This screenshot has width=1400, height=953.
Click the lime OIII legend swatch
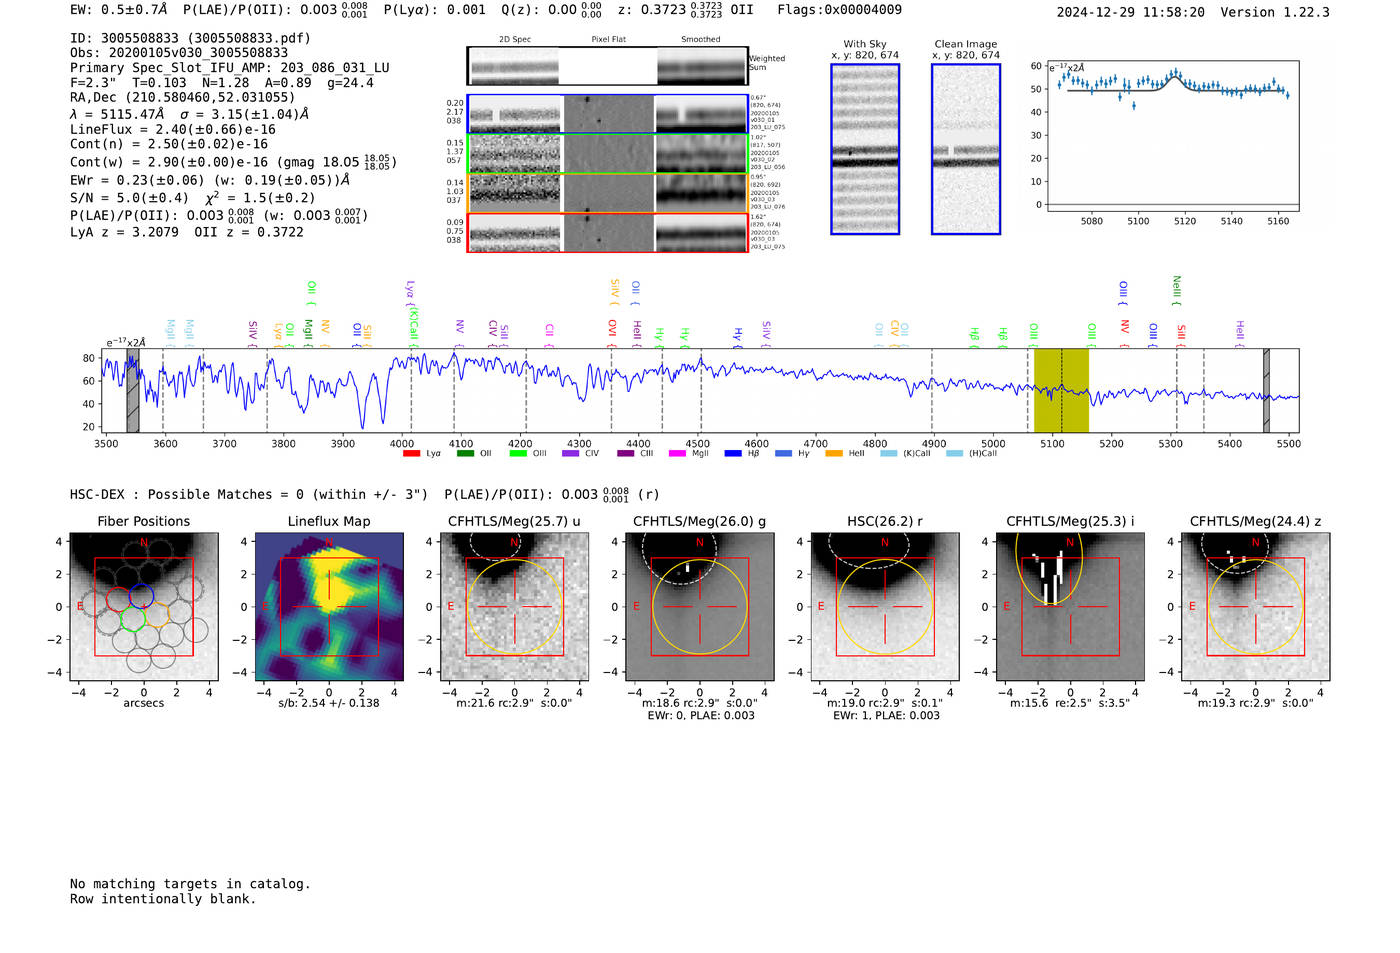[518, 453]
